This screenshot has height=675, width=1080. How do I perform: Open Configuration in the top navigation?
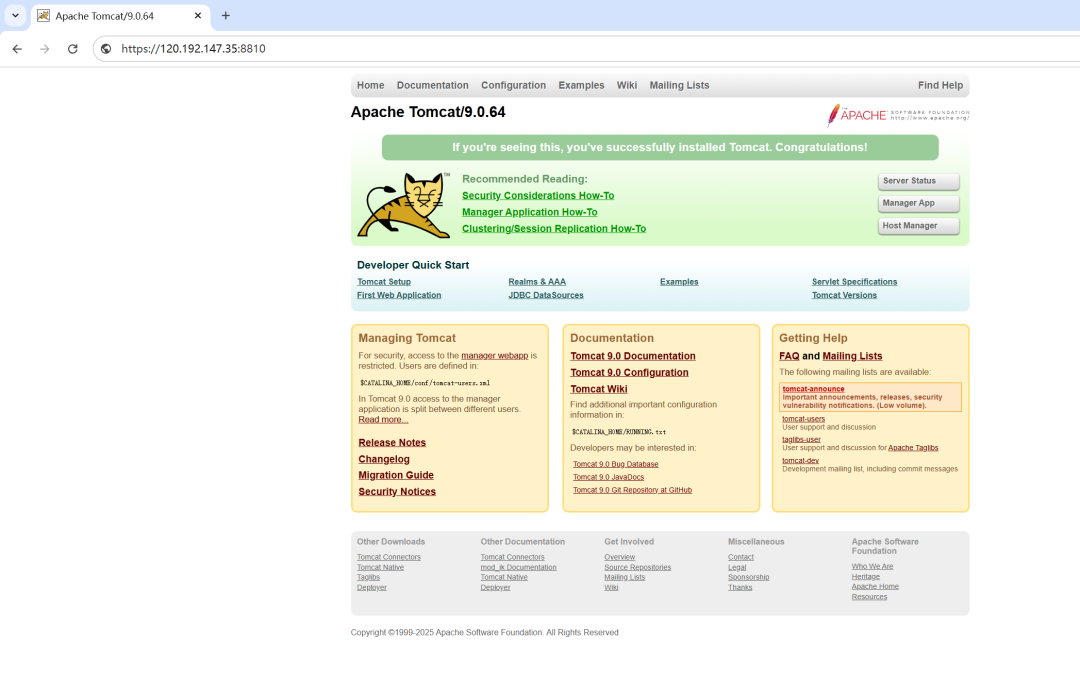click(x=513, y=85)
